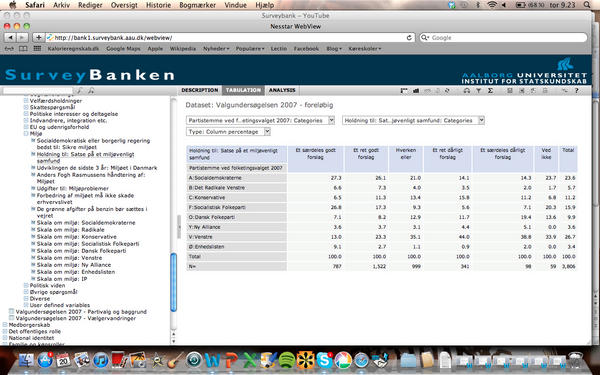This screenshot has height=375, width=600.
Task: Click V:Venstre row header in table
Action: [x=236, y=237]
